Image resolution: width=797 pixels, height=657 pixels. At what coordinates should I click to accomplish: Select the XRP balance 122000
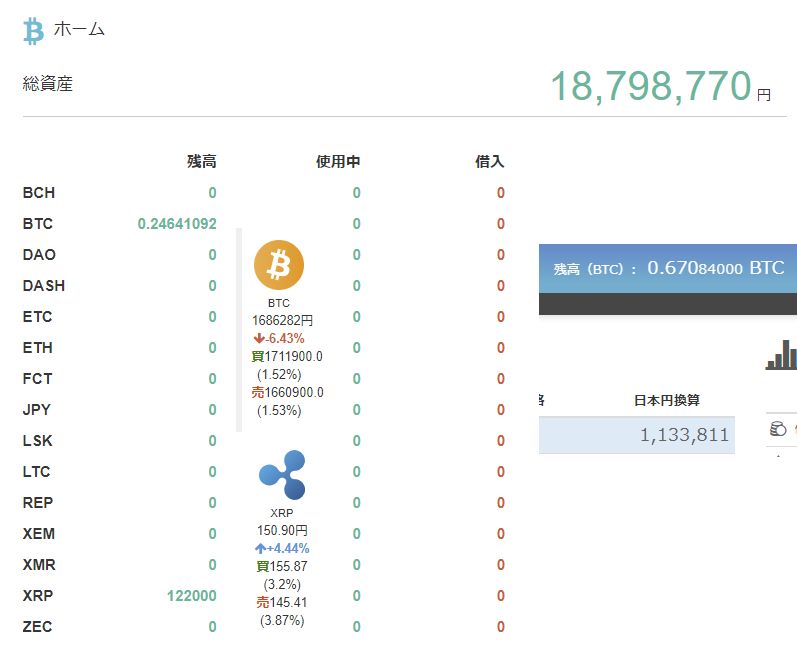(x=191, y=596)
